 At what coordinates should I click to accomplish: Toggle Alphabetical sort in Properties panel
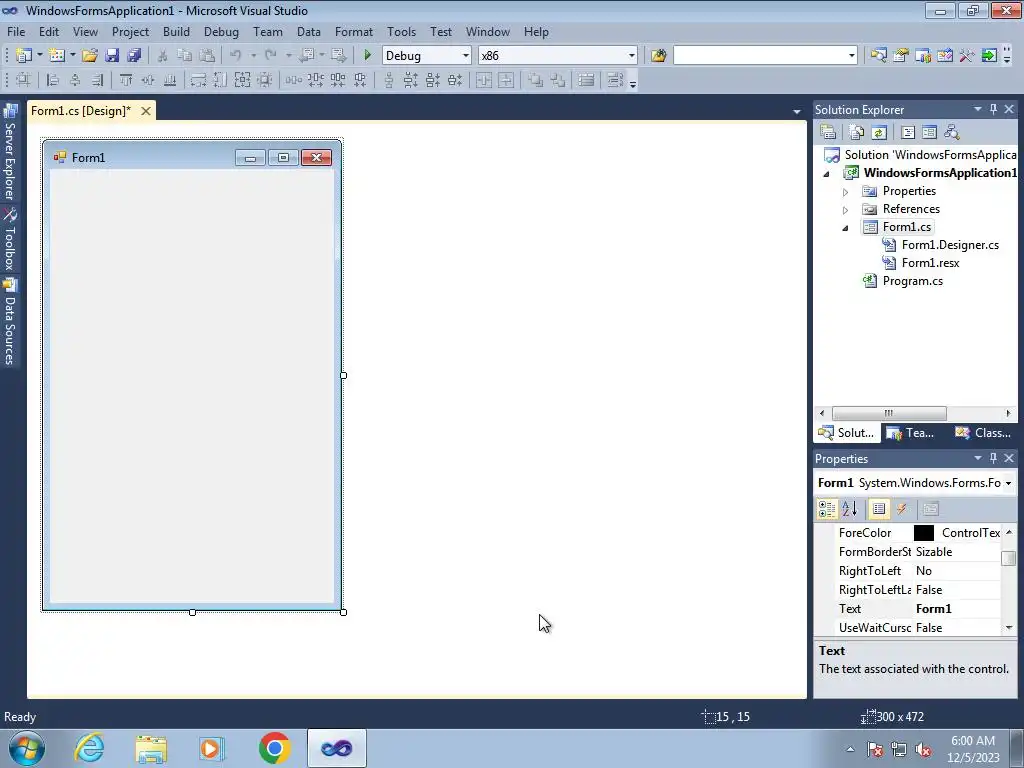[x=849, y=509]
